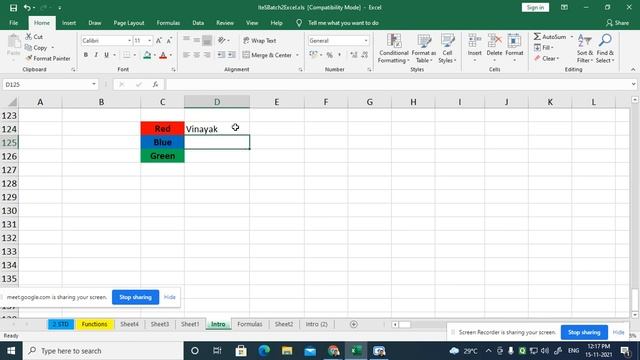Open the Cell Styles gallery
The image size is (640, 360).
[447, 49]
